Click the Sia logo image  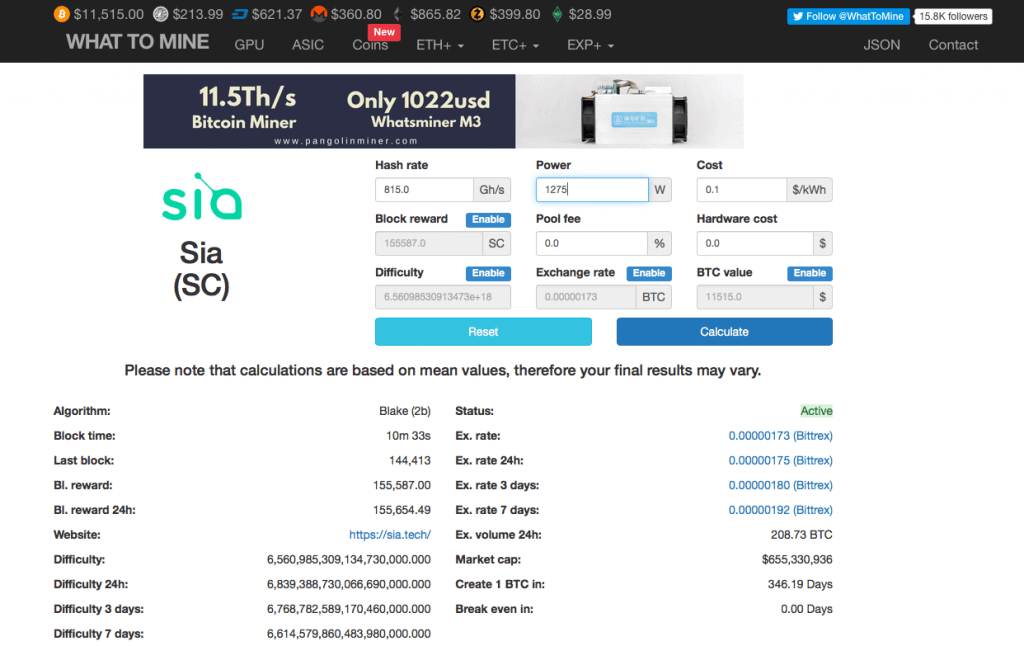(203, 198)
